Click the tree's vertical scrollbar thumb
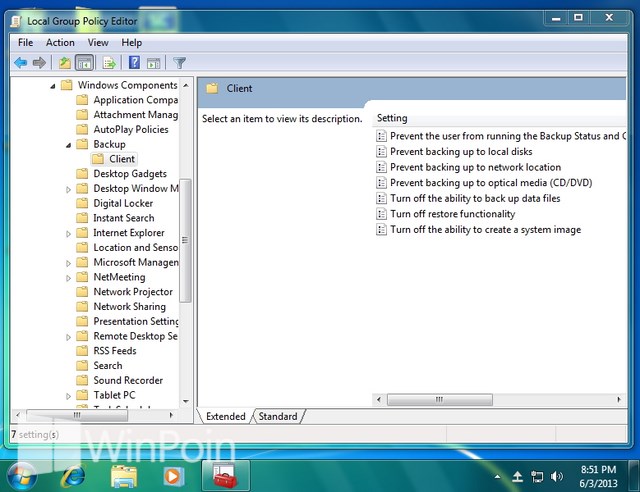640x492 pixels. pos(185,240)
